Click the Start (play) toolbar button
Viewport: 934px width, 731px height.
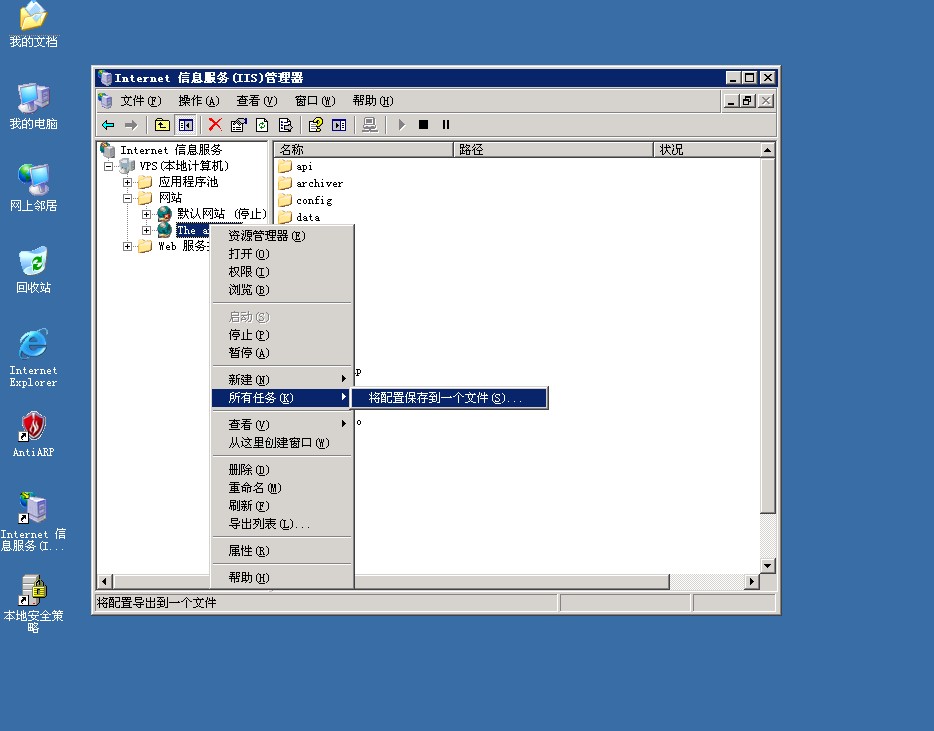(x=401, y=125)
